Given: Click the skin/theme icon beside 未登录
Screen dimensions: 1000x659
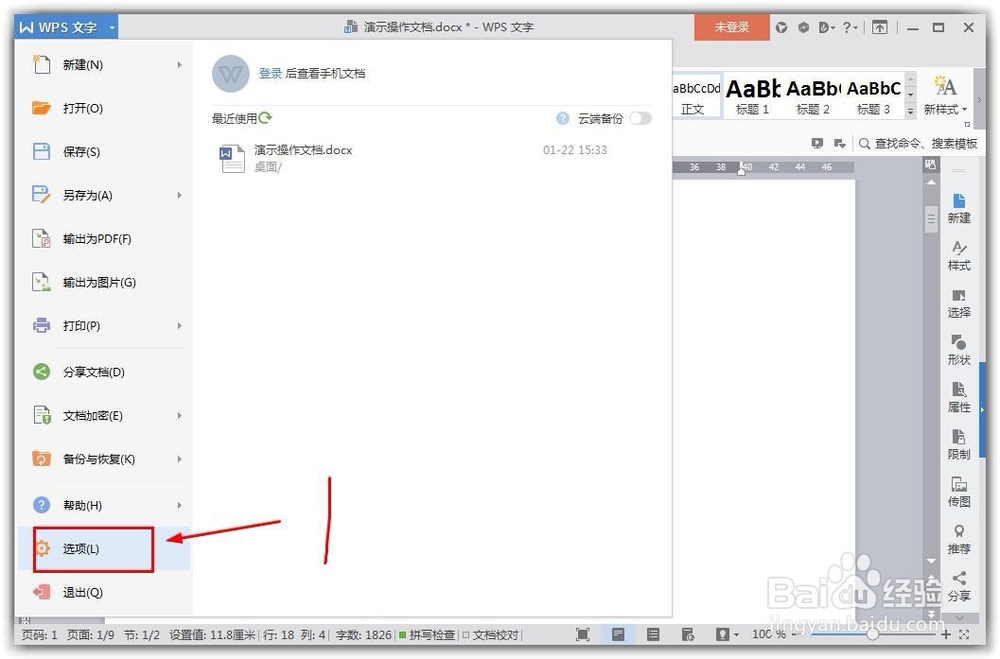Looking at the screenshot, I should (781, 27).
